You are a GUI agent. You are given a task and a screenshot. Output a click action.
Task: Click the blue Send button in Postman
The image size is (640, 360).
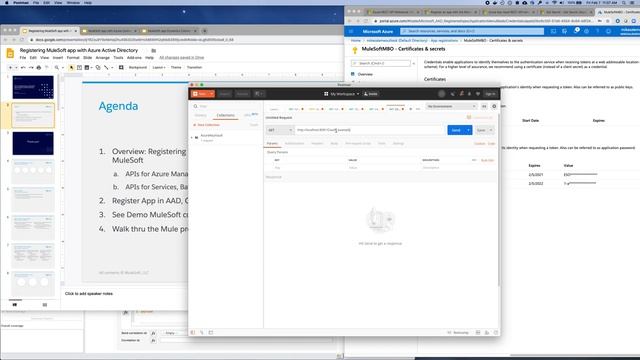tap(456, 130)
